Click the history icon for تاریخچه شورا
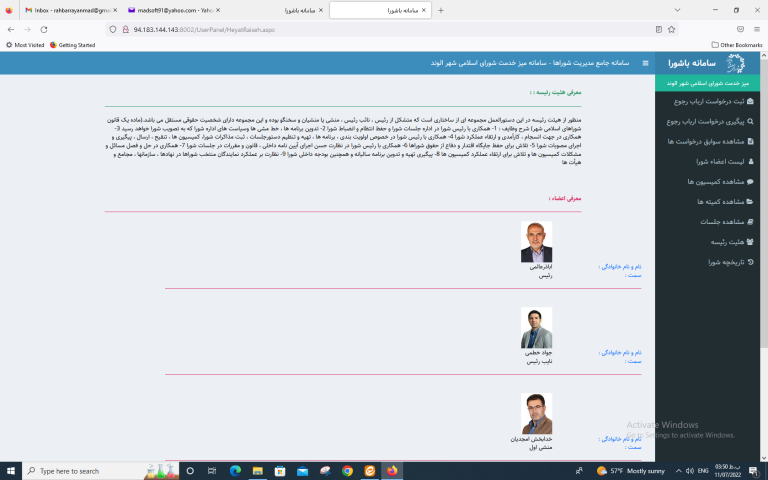Image resolution: width=768 pixels, height=480 pixels. point(751,262)
